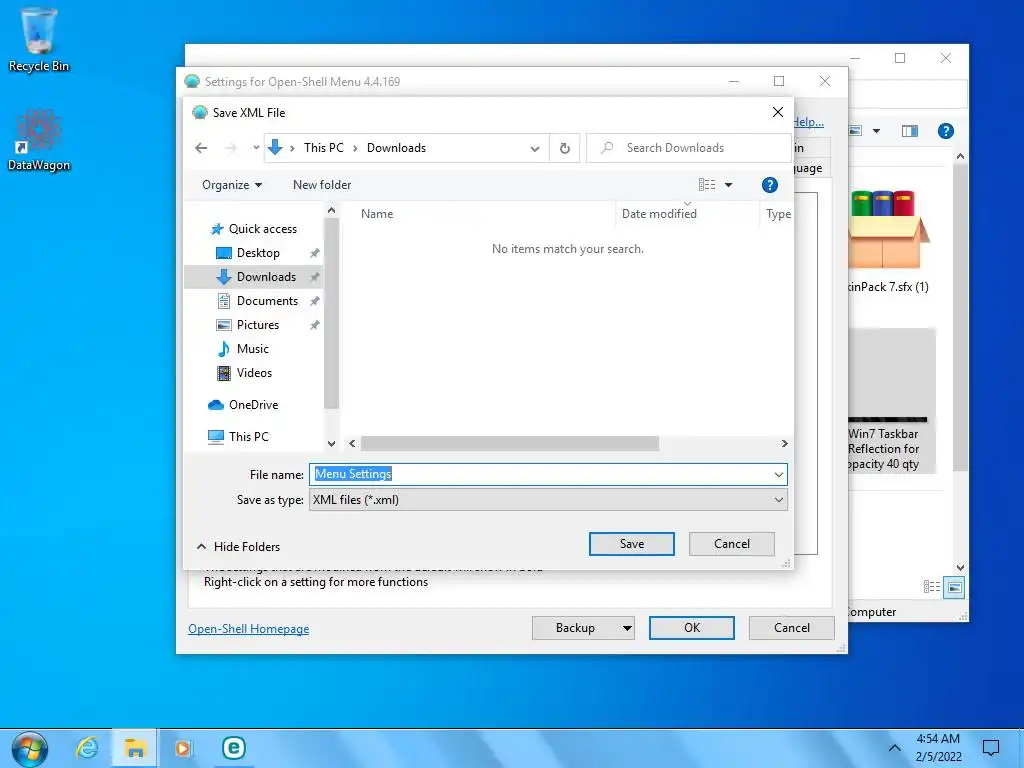1024x768 pixels.
Task: Click the Explorer window vertical scrollbar
Action: click(x=960, y=317)
